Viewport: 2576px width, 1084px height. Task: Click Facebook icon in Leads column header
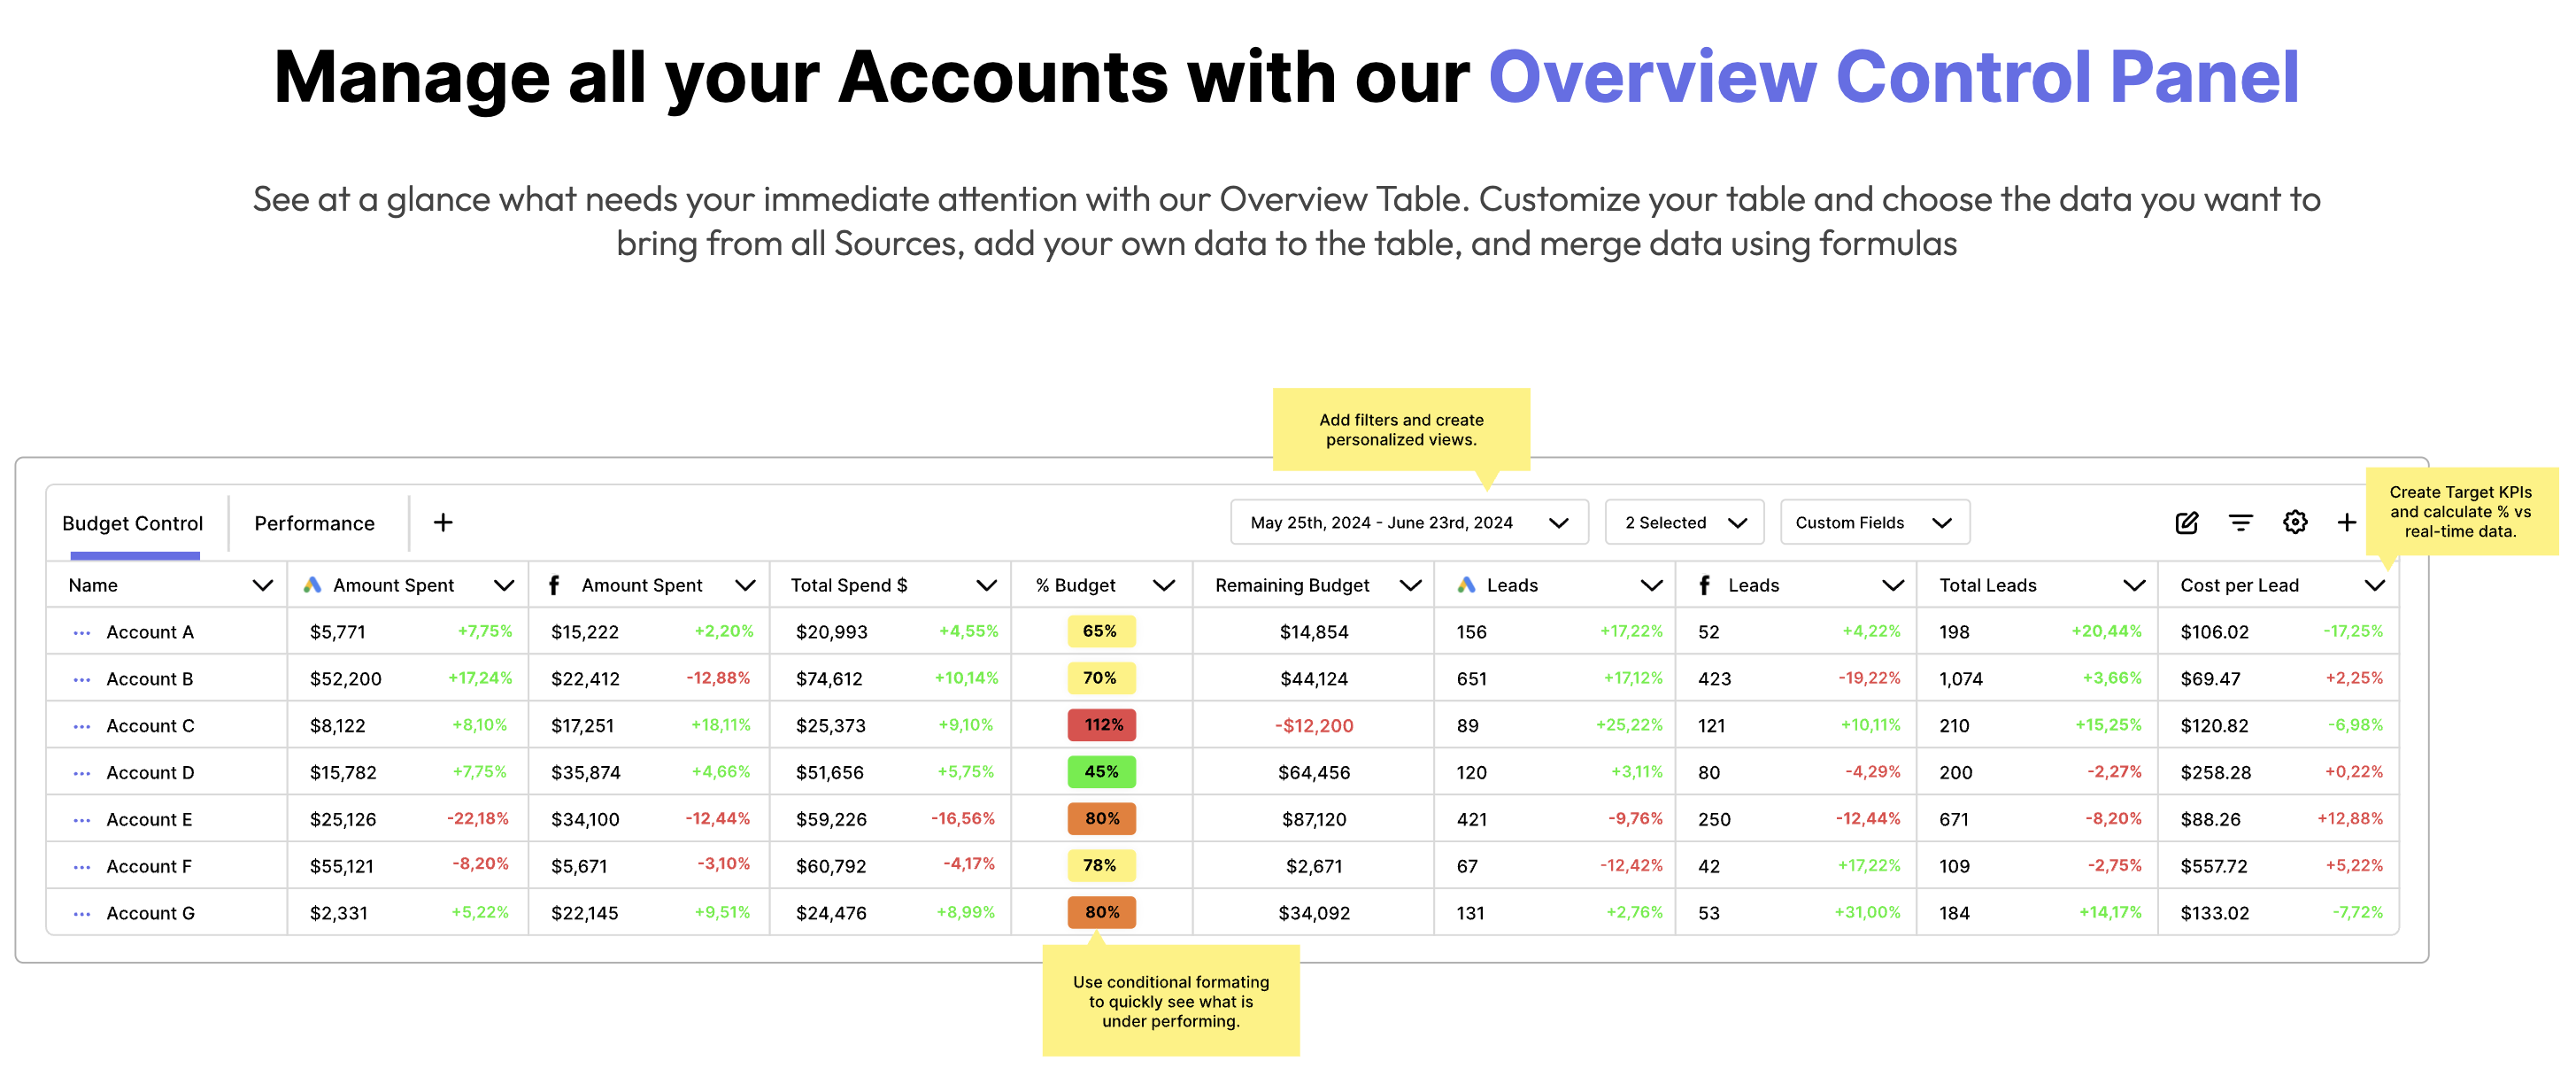pyautogui.click(x=1704, y=585)
